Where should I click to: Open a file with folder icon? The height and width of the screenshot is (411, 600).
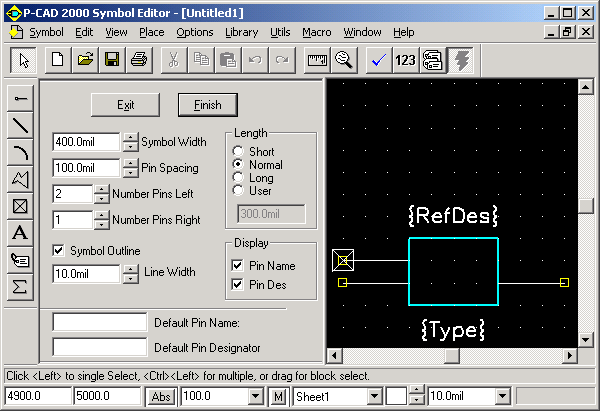tap(85, 60)
